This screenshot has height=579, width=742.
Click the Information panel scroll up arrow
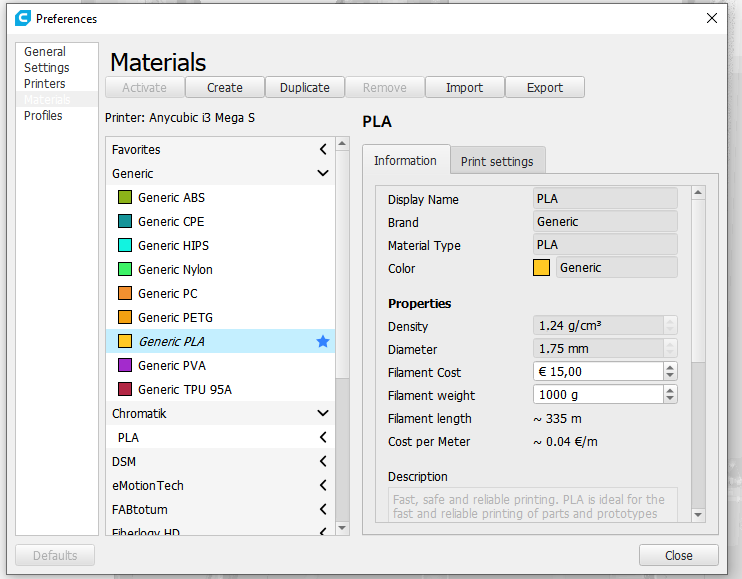pyautogui.click(x=698, y=193)
